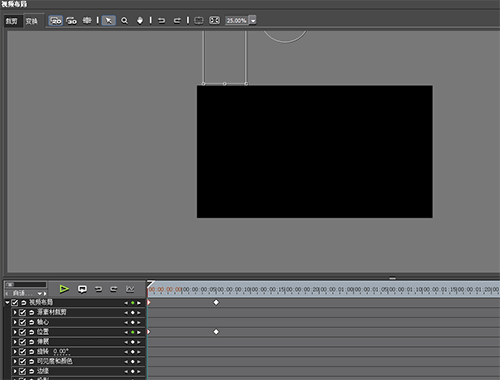Uncheck the 旋转 checkbox
The height and width of the screenshot is (380, 500).
tap(22, 351)
